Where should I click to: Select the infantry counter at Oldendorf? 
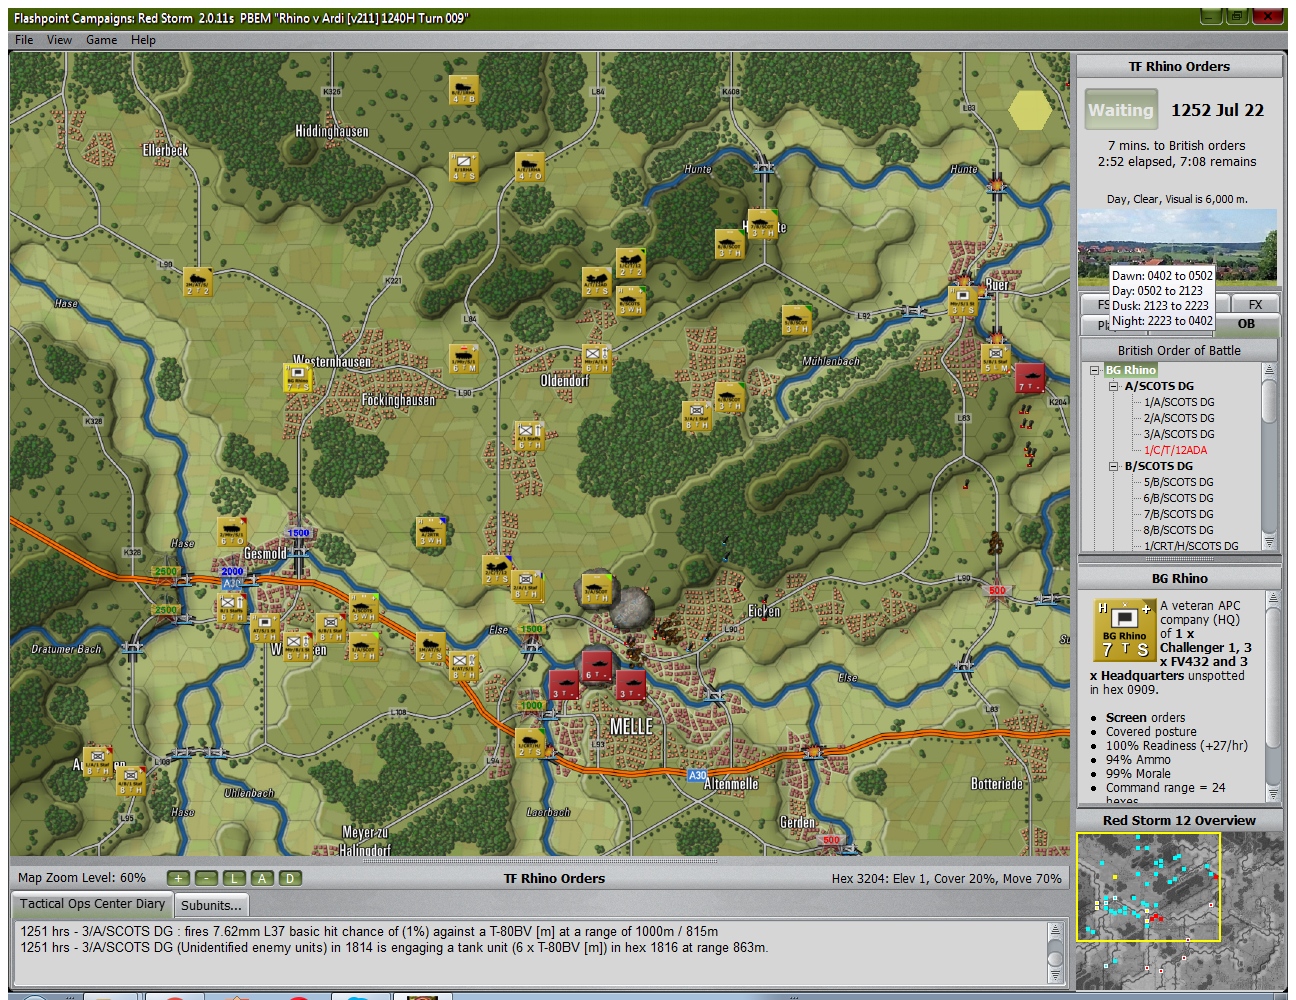596,359
